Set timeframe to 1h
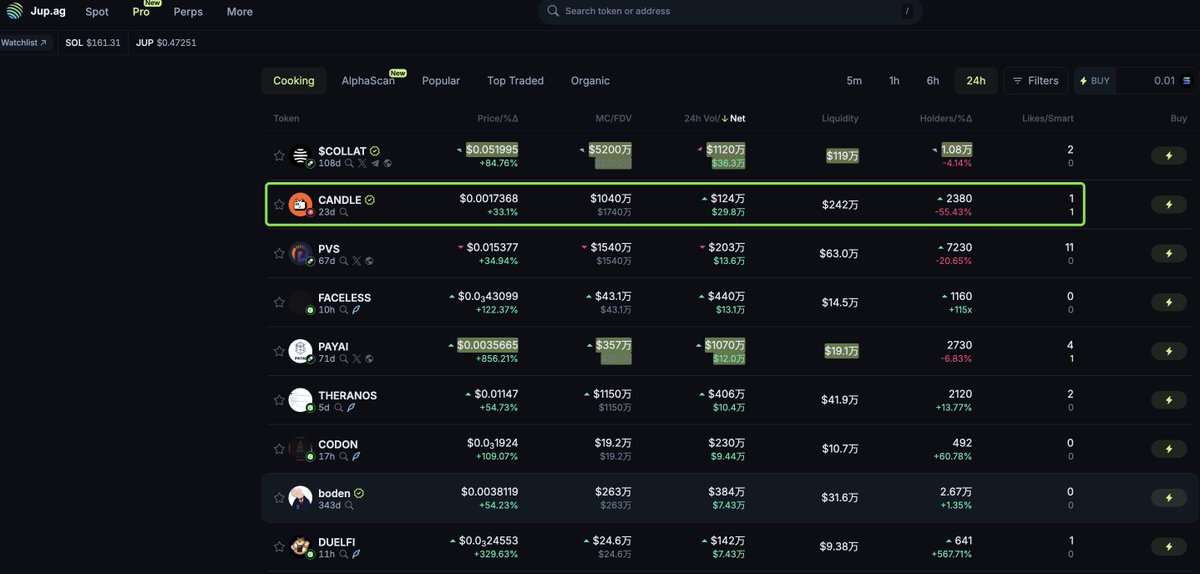This screenshot has width=1200, height=574. tap(894, 81)
